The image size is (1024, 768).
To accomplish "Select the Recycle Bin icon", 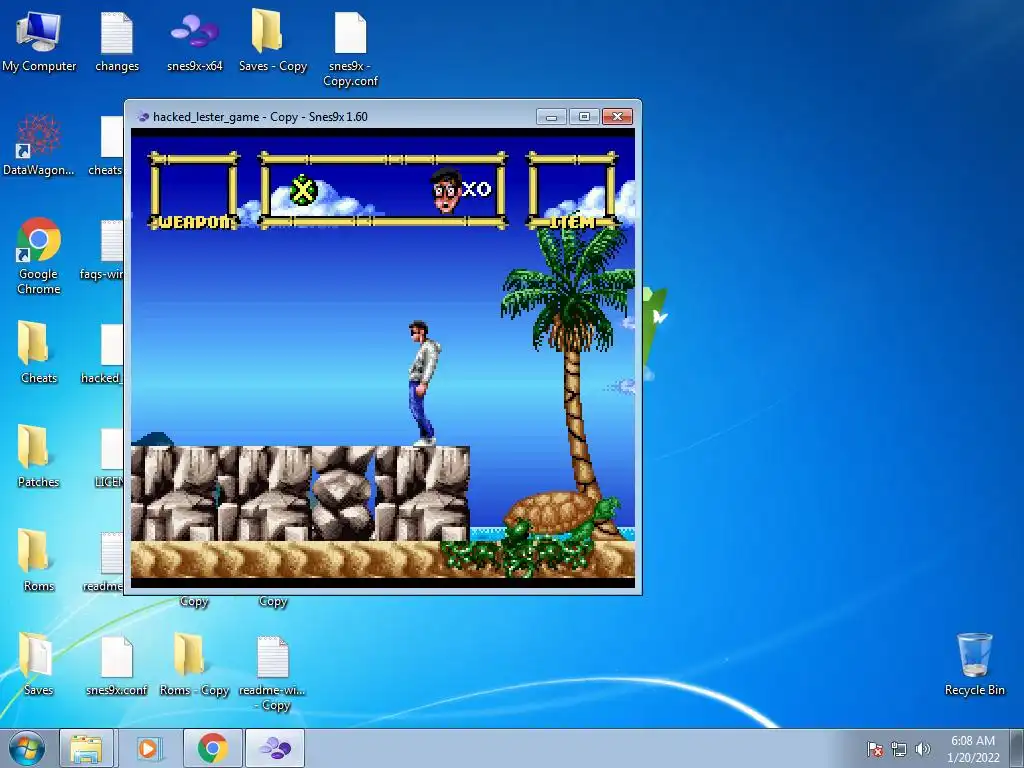I will pyautogui.click(x=974, y=664).
